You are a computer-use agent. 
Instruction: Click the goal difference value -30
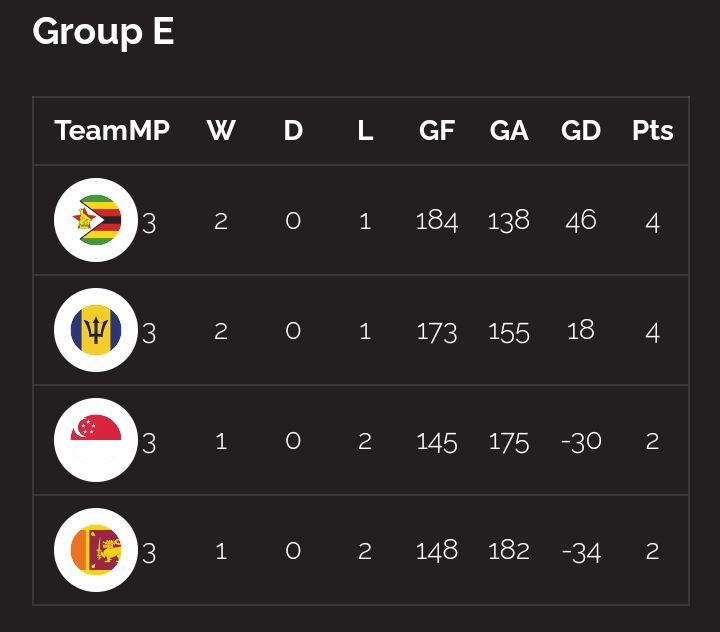[581, 441]
